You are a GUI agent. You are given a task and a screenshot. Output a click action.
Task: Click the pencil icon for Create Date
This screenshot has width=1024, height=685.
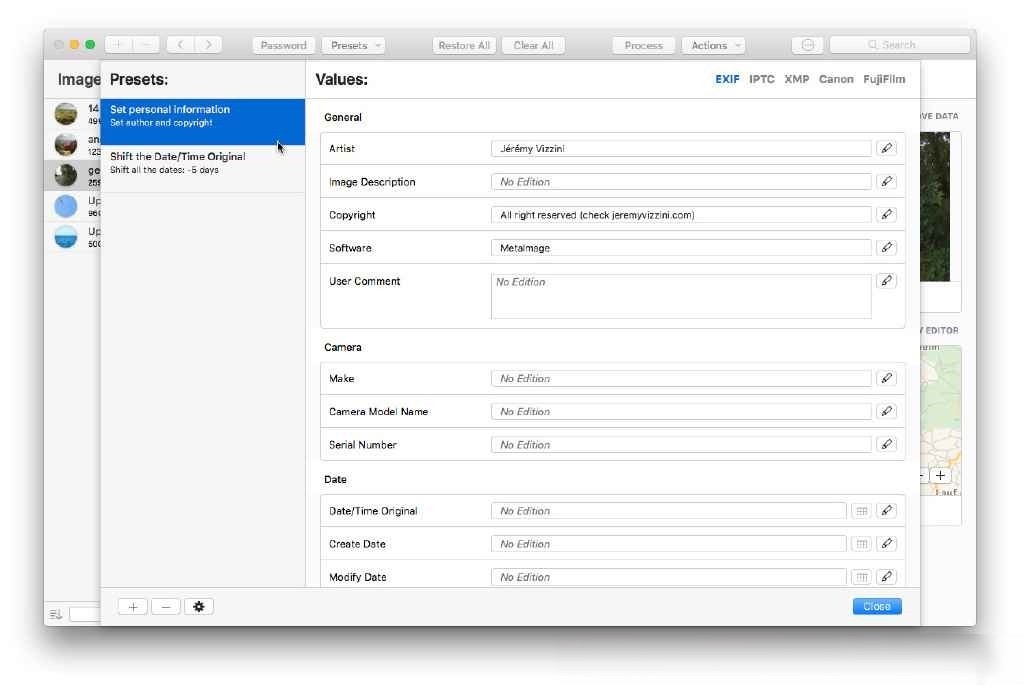coord(886,543)
